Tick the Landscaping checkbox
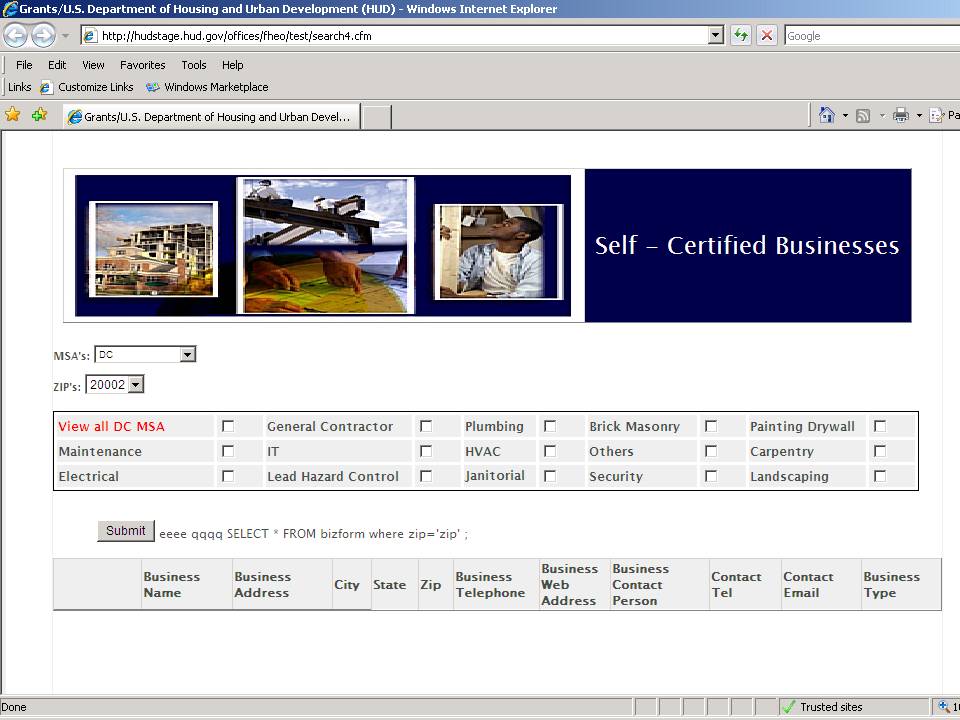This screenshot has width=960, height=720. pyautogui.click(x=880, y=476)
